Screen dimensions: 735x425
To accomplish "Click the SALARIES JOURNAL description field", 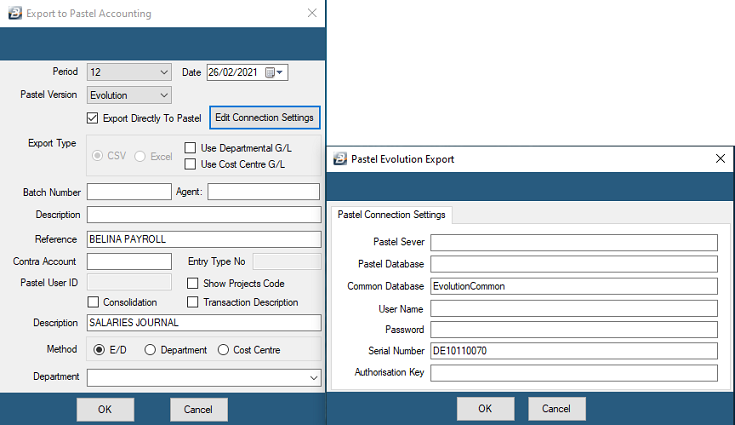I will click(204, 322).
